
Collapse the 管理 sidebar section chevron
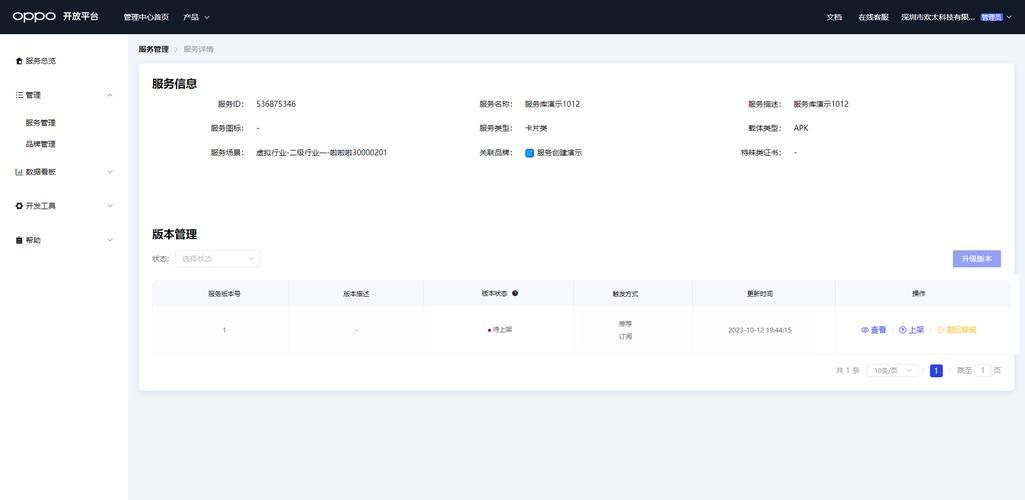tap(110, 95)
